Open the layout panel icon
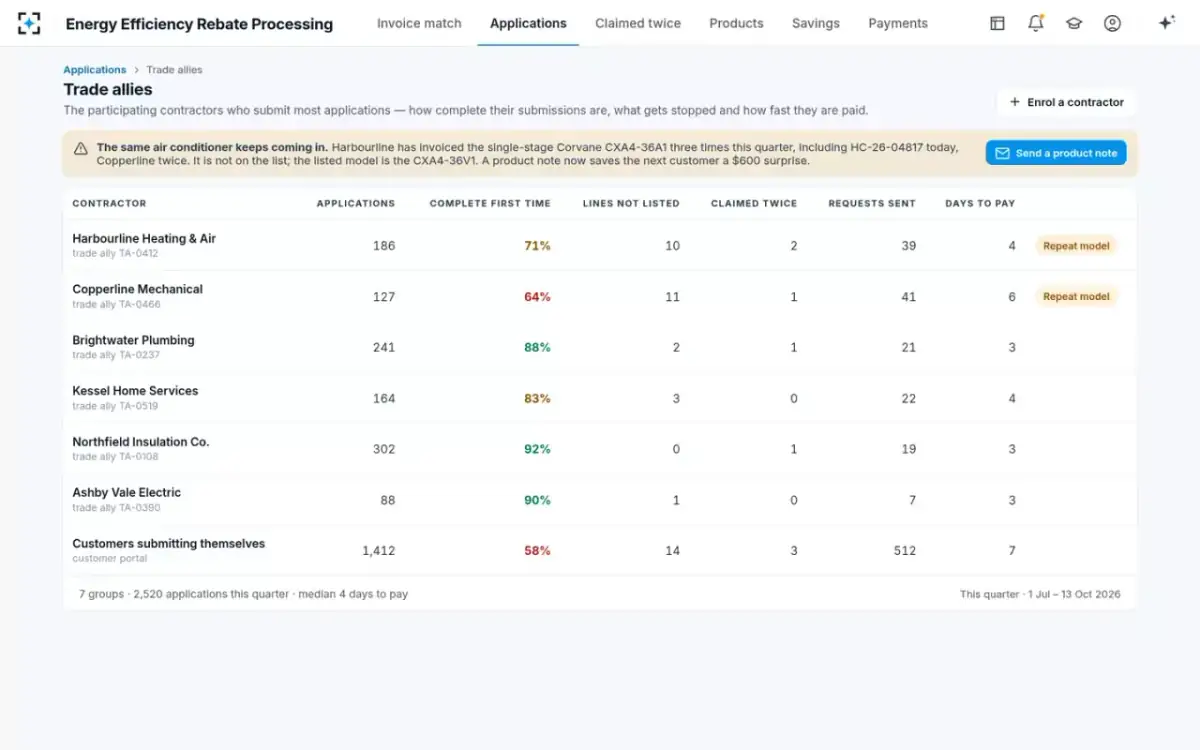1200x750 pixels. click(x=997, y=23)
